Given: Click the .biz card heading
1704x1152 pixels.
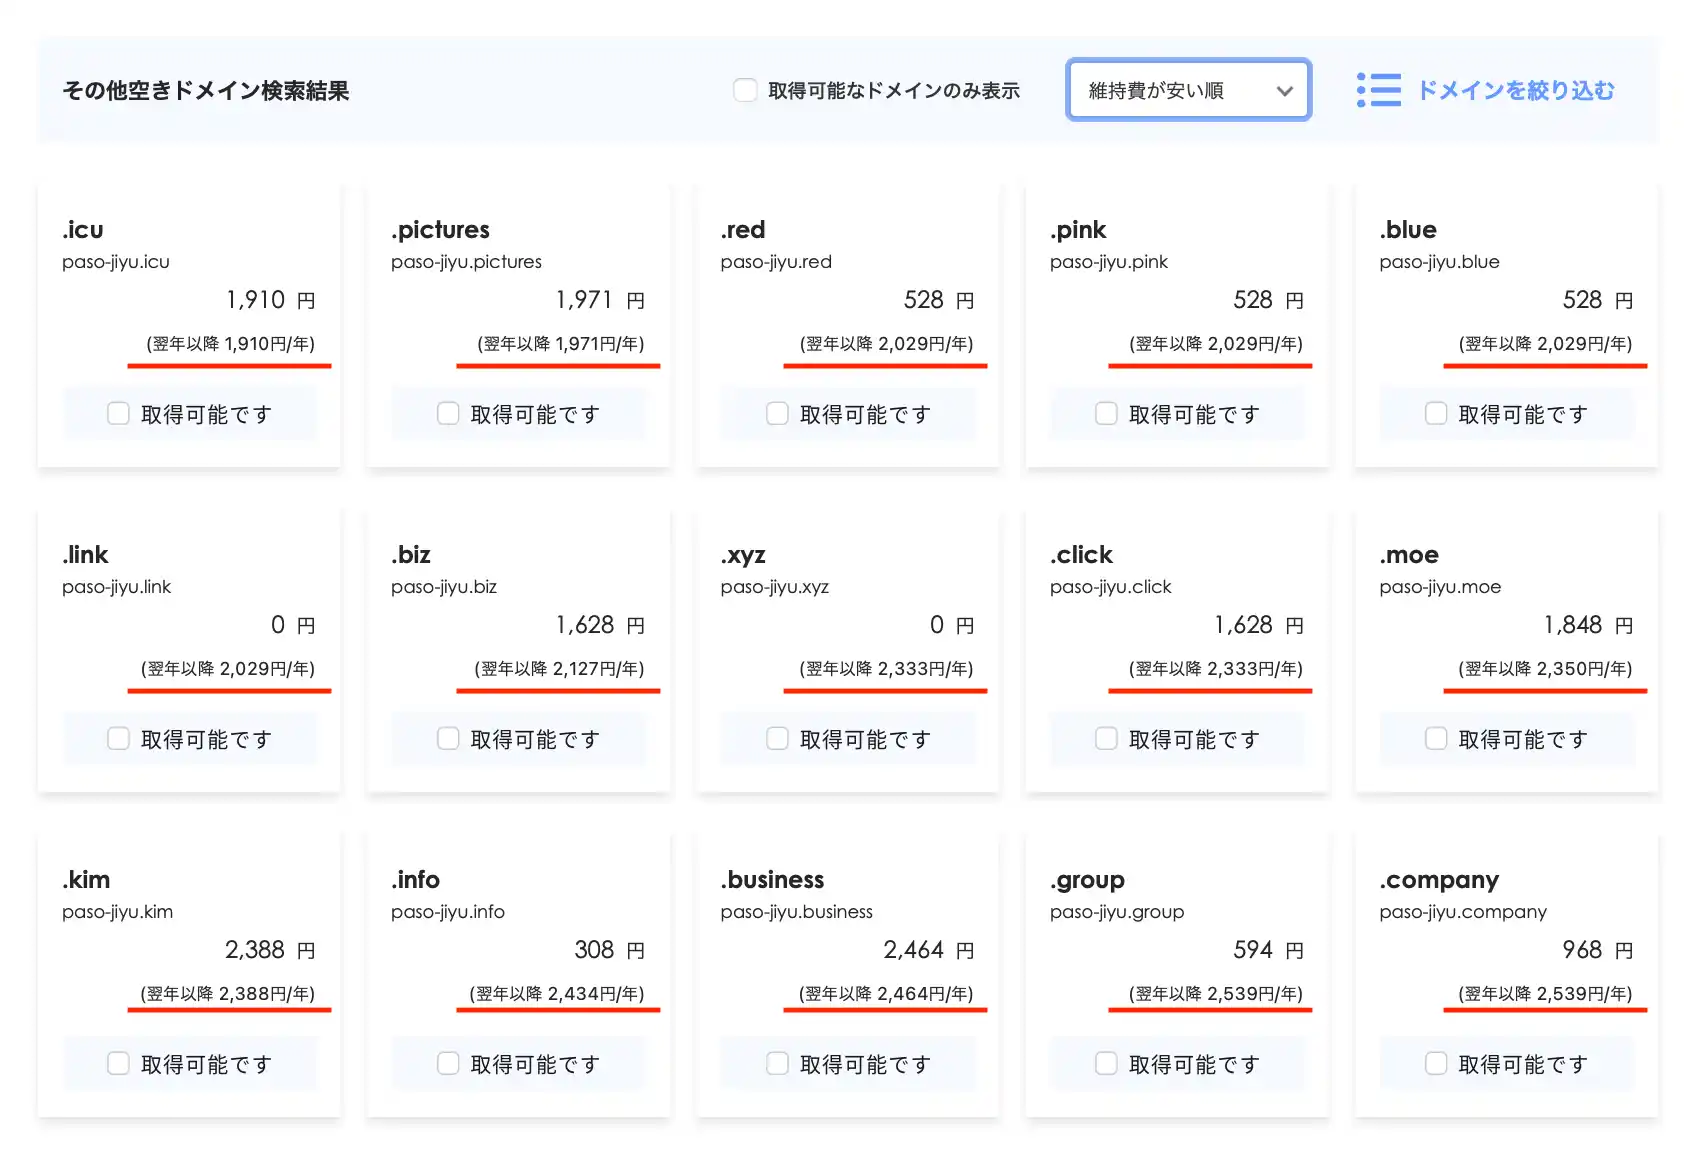Looking at the screenshot, I should tap(411, 555).
